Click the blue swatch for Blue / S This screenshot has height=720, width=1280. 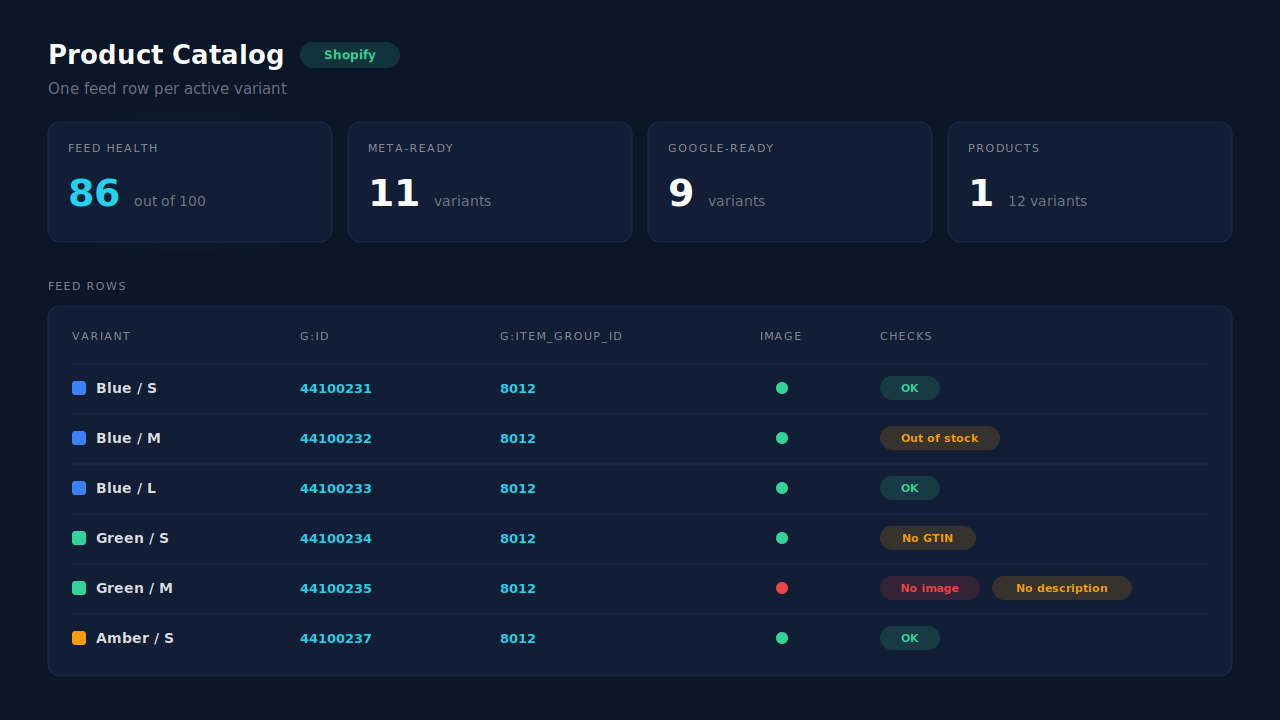[x=79, y=388]
